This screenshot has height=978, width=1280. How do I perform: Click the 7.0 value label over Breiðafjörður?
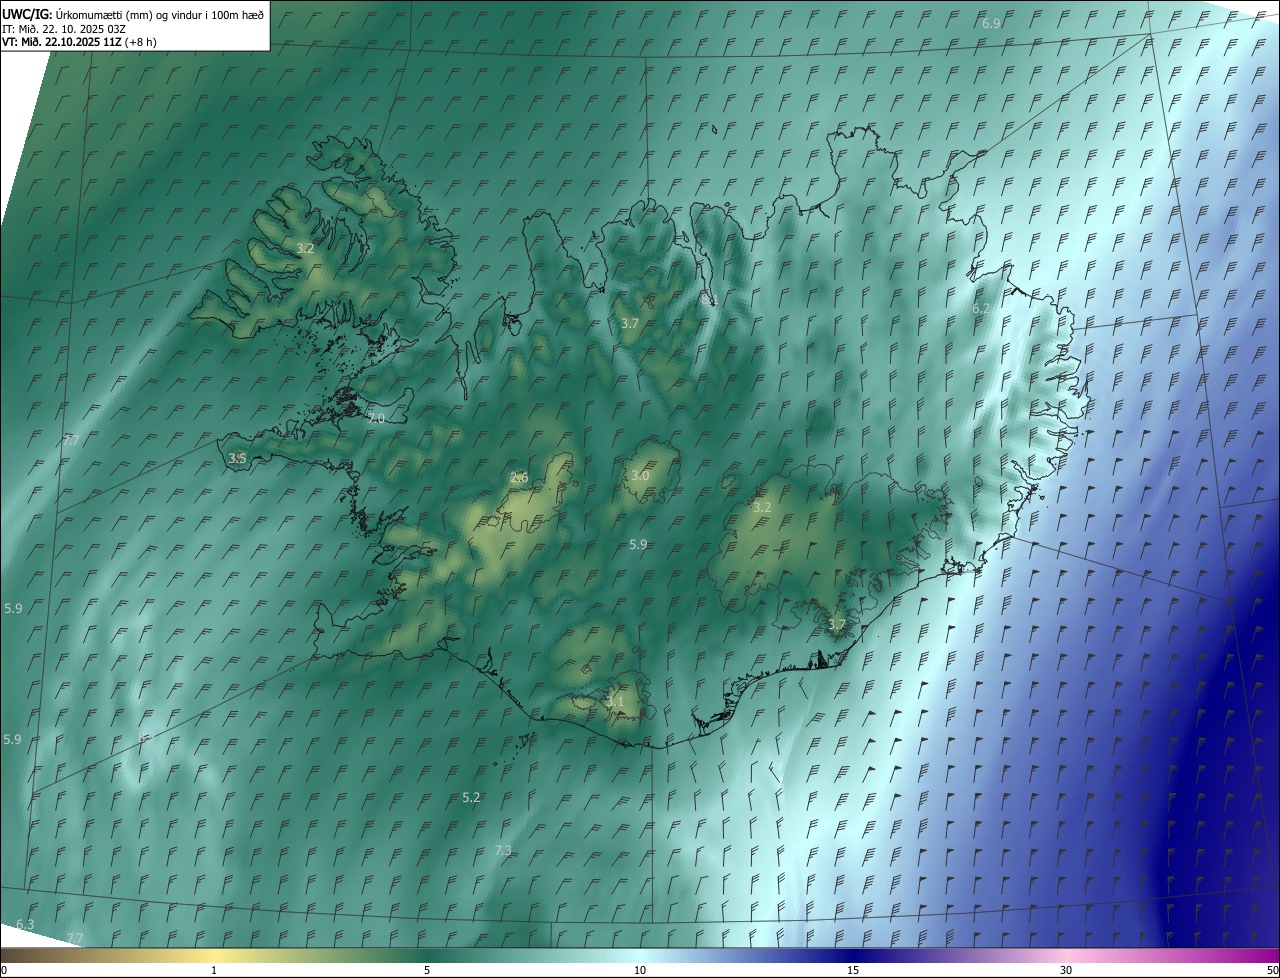click(375, 418)
